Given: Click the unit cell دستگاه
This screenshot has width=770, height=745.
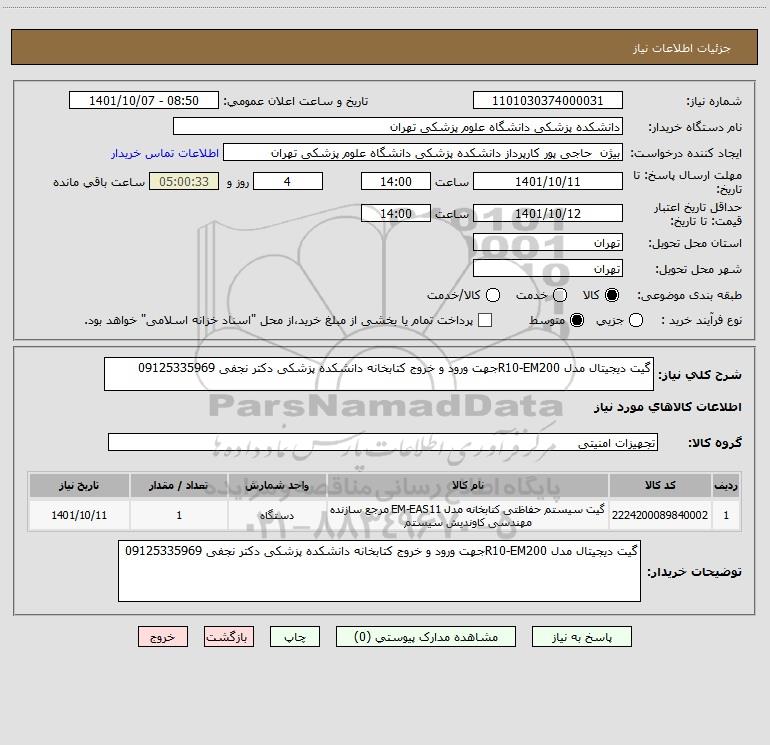Looking at the screenshot, I should click(x=277, y=515).
